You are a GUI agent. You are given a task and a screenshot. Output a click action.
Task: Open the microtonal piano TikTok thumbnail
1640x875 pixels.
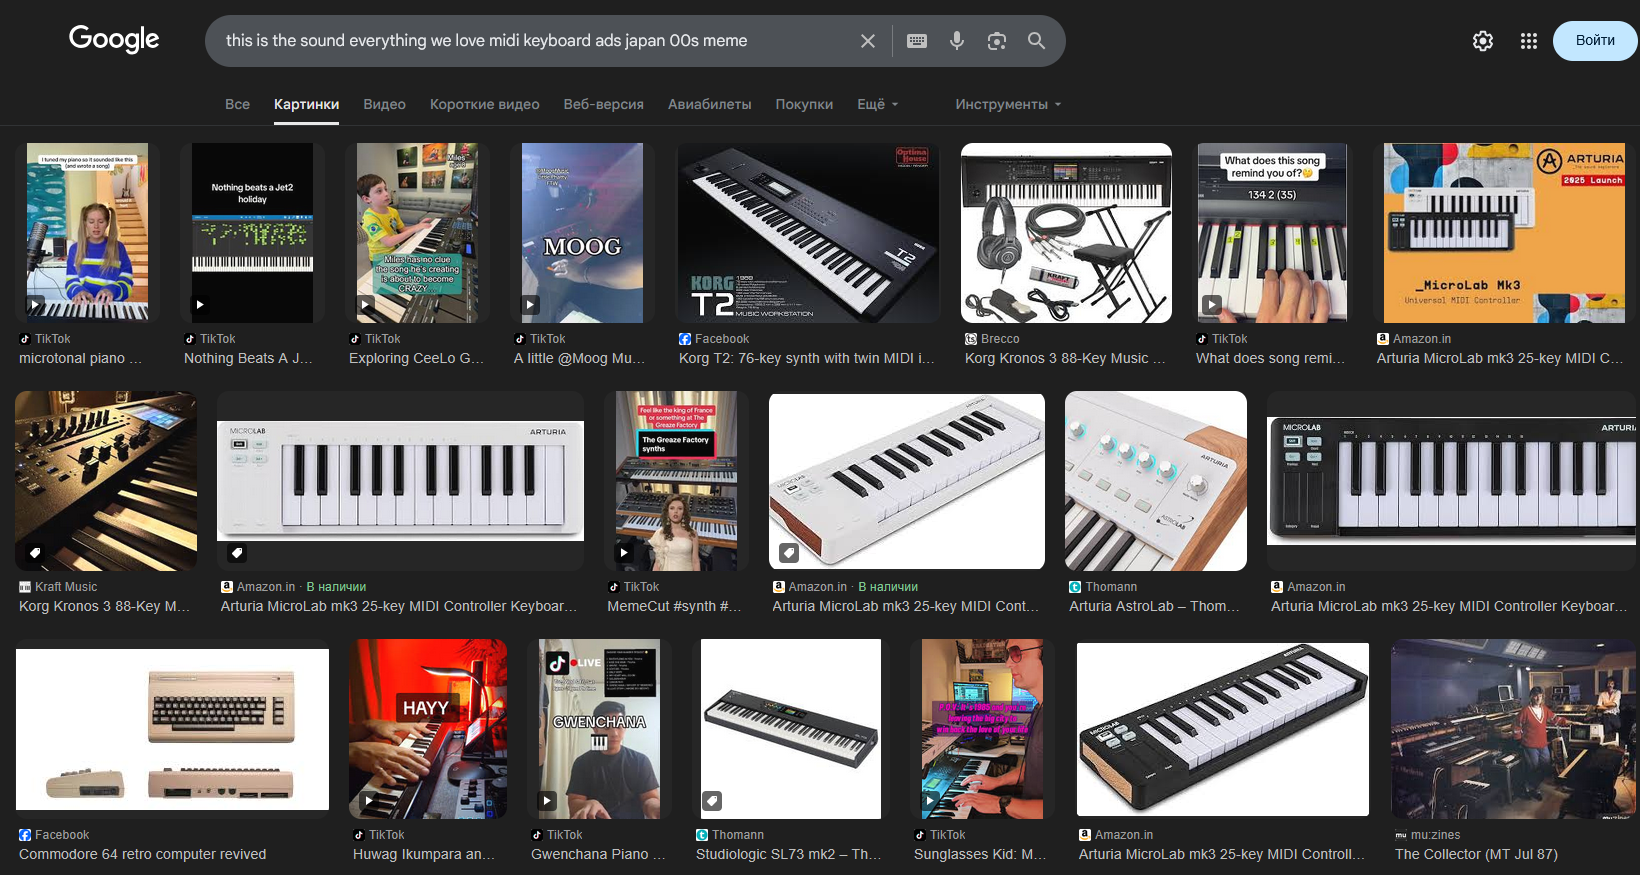[x=87, y=233]
